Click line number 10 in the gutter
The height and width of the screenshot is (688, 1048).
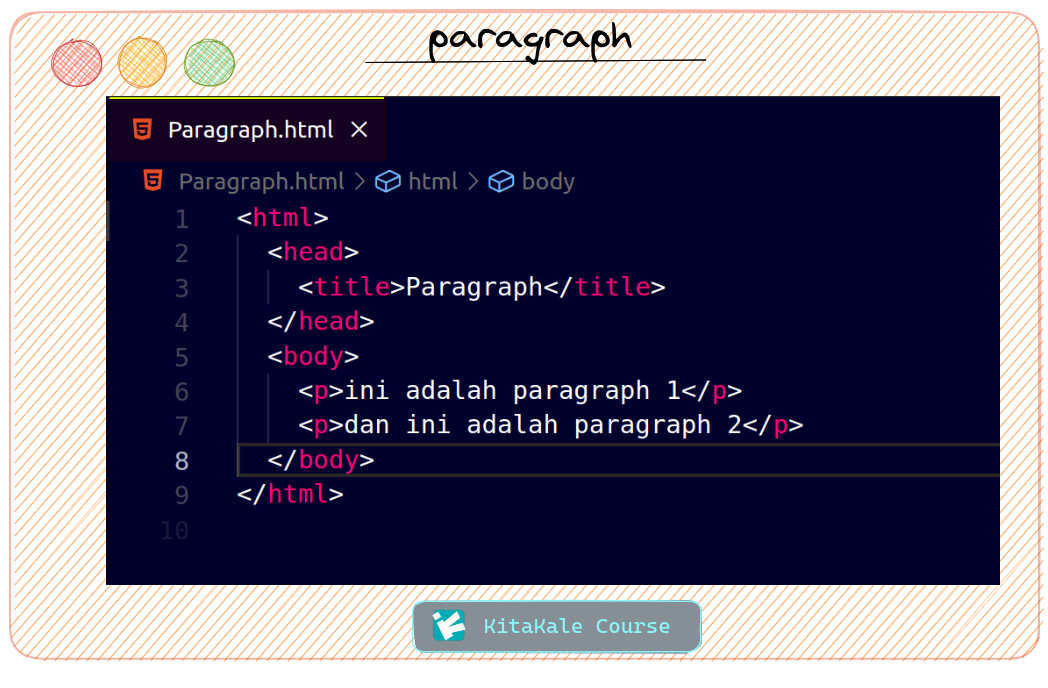(174, 530)
